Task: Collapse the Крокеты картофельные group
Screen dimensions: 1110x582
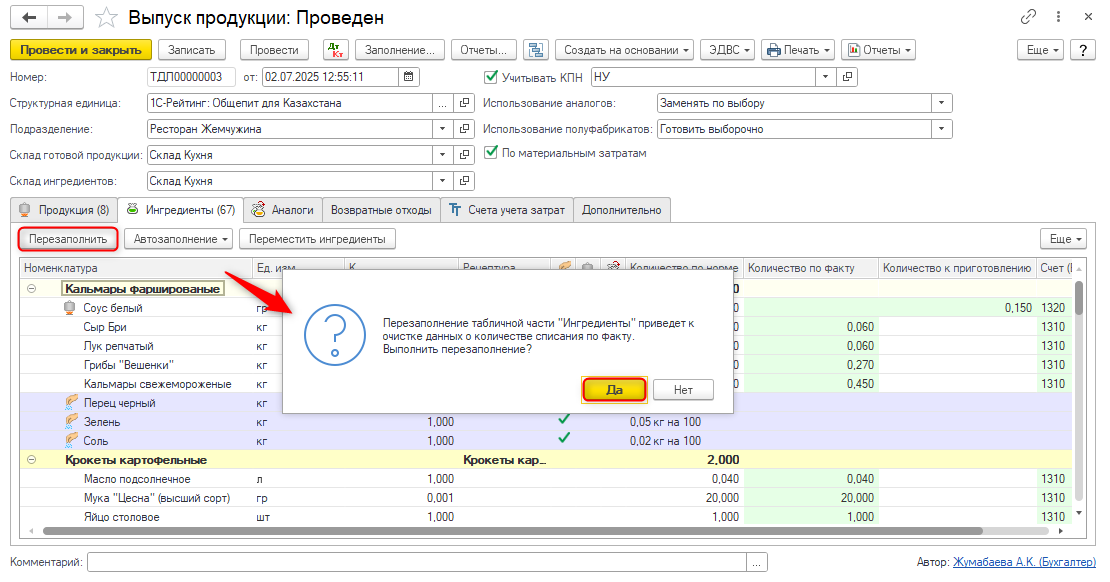Action: (x=31, y=460)
